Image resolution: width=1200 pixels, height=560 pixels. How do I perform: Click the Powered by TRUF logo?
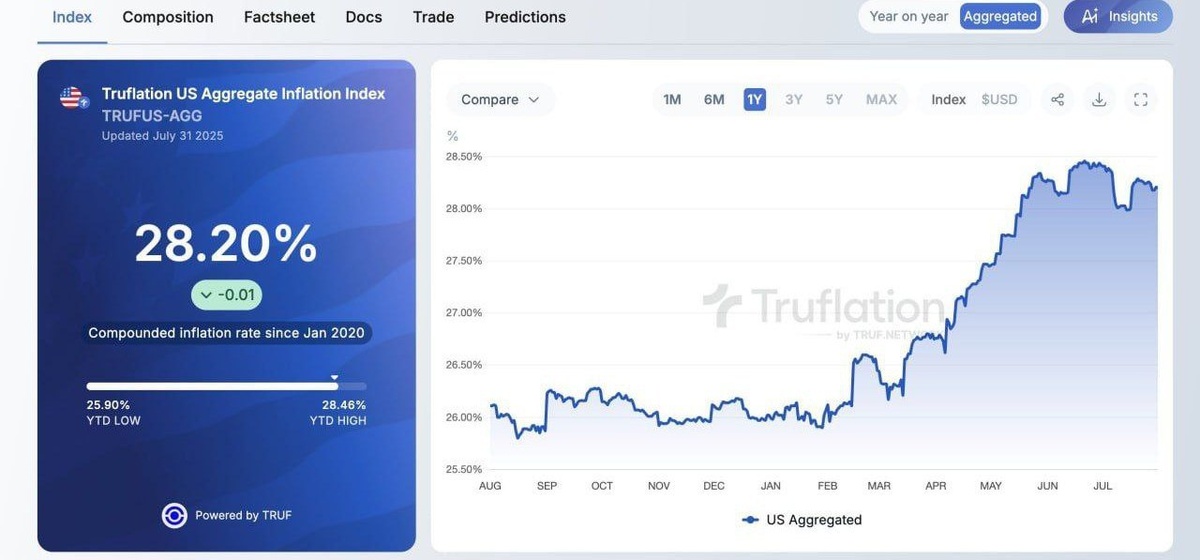(x=174, y=515)
